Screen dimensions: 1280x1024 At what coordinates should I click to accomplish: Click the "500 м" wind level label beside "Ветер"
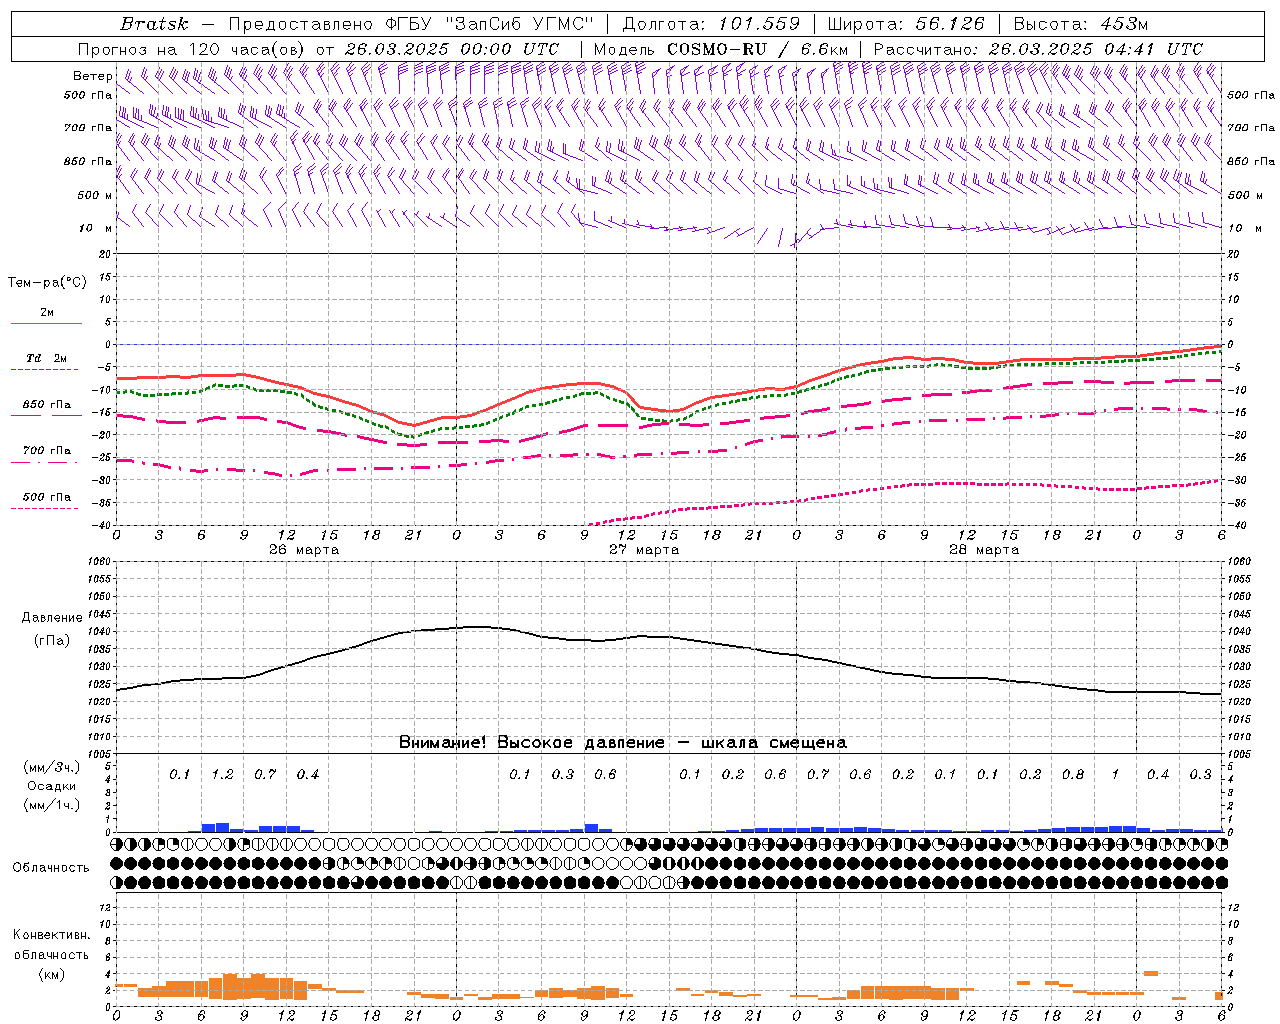click(95, 195)
